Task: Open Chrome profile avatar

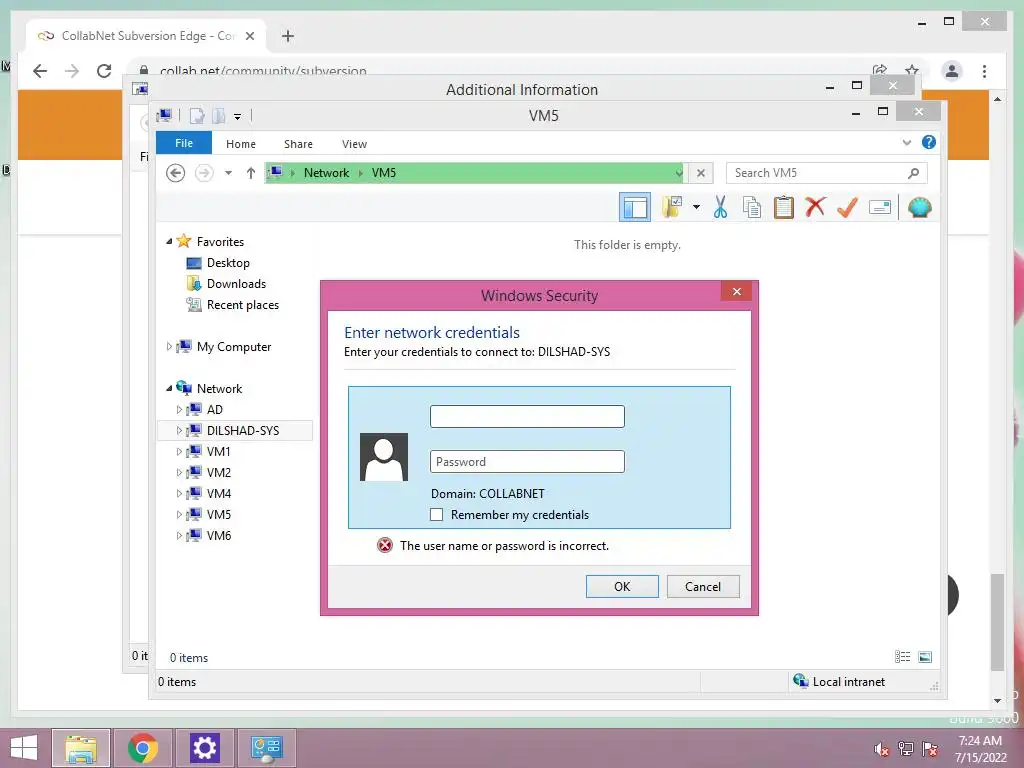Action: [x=952, y=71]
